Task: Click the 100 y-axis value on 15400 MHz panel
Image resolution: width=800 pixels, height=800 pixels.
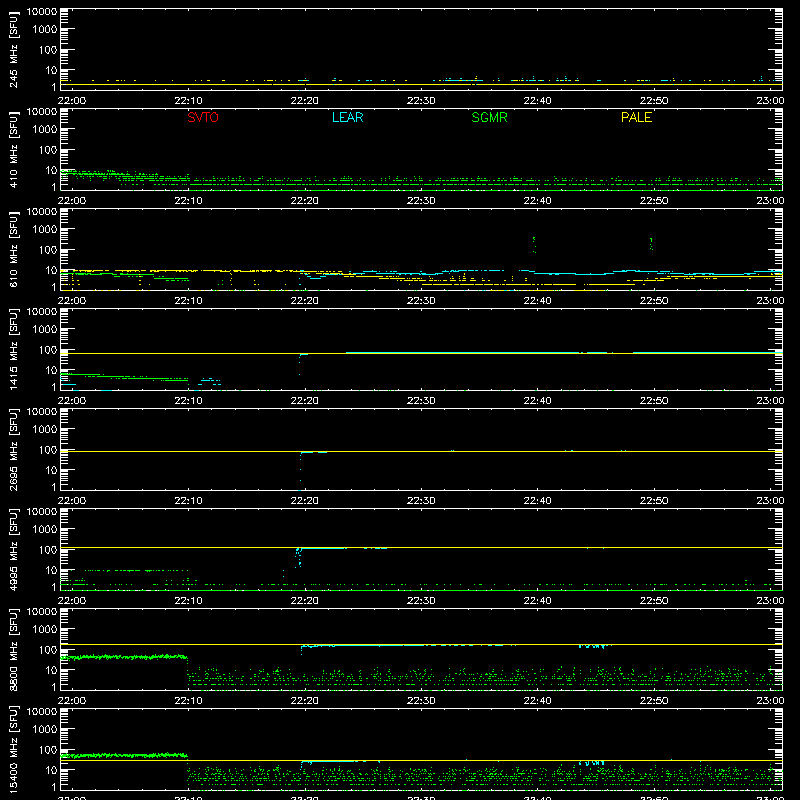Action: pos(48,750)
